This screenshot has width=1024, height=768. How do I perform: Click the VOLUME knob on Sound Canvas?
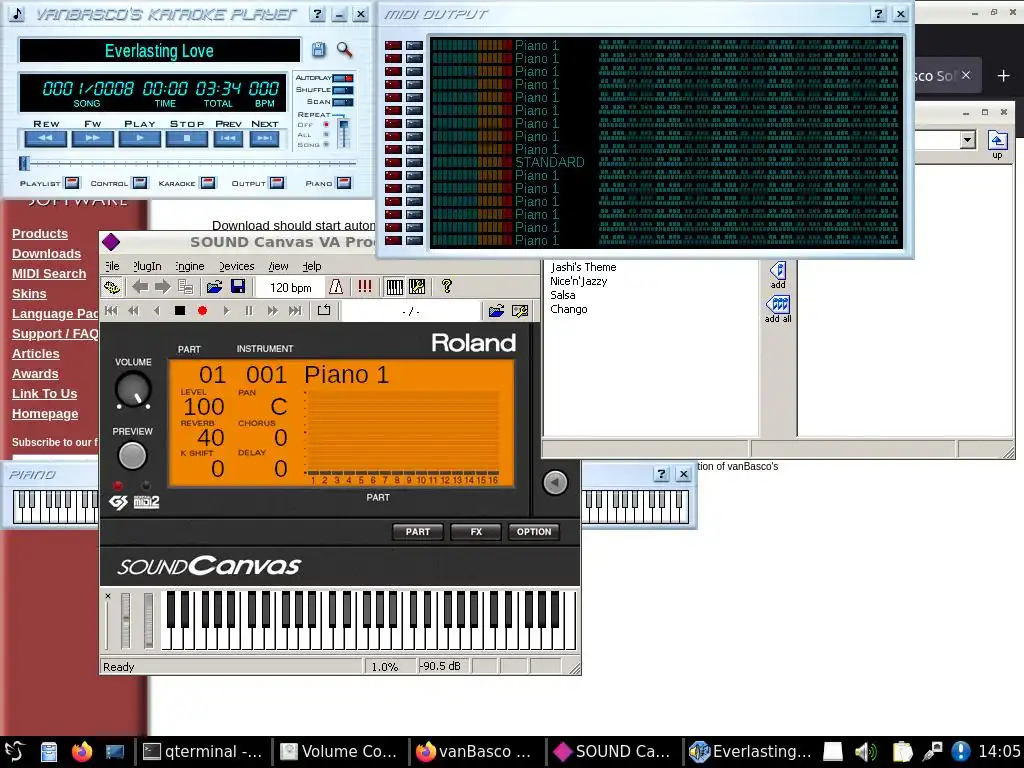pyautogui.click(x=133, y=390)
